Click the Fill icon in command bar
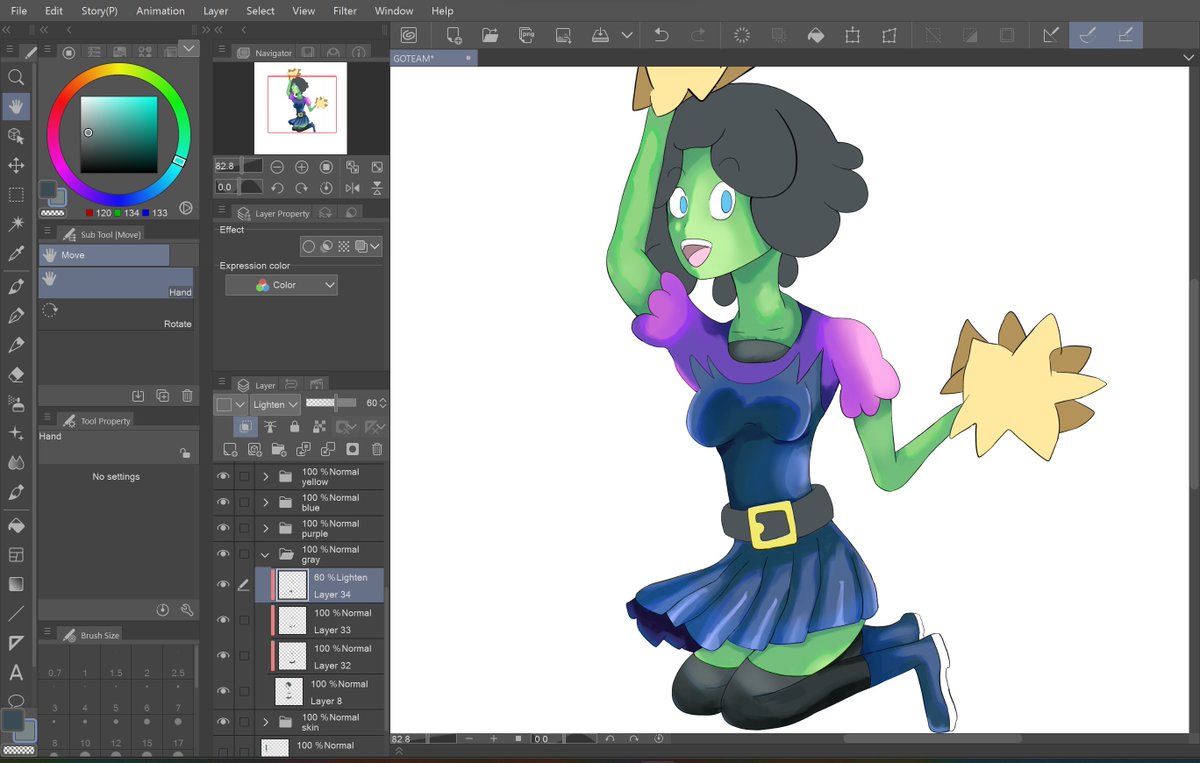This screenshot has height=763, width=1200. click(816, 35)
